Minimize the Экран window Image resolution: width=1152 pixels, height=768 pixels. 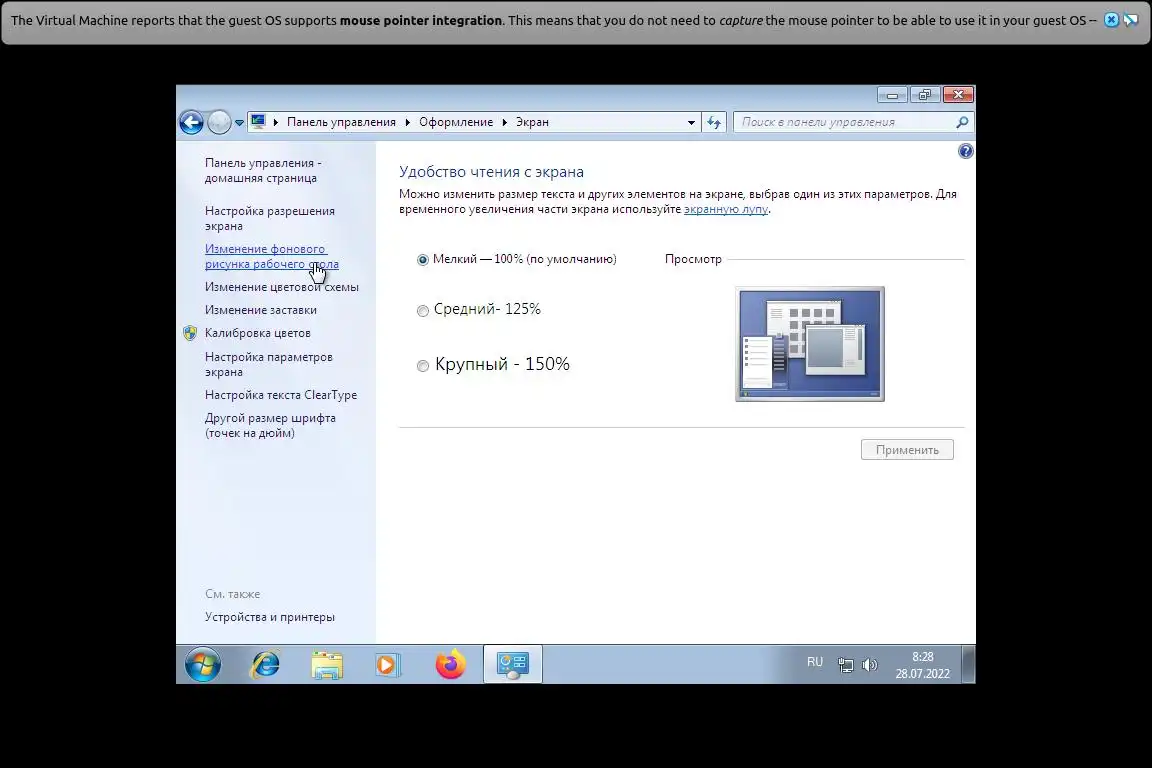(892, 95)
